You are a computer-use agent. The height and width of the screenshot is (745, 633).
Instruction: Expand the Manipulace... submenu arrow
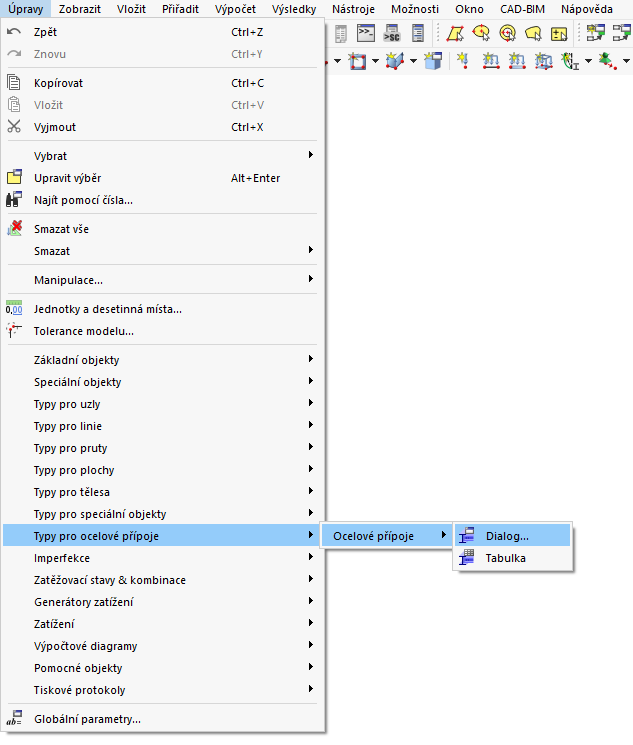(x=311, y=279)
